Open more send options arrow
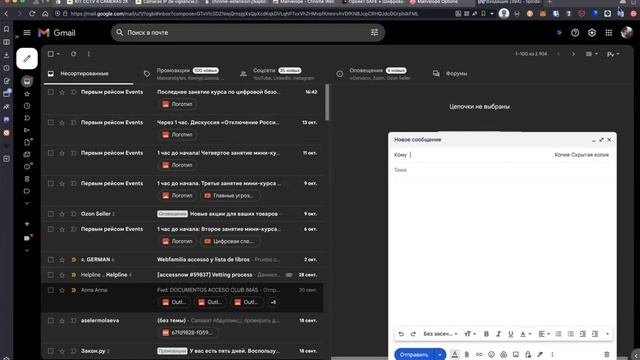The width and height of the screenshot is (640, 360). [x=440, y=355]
